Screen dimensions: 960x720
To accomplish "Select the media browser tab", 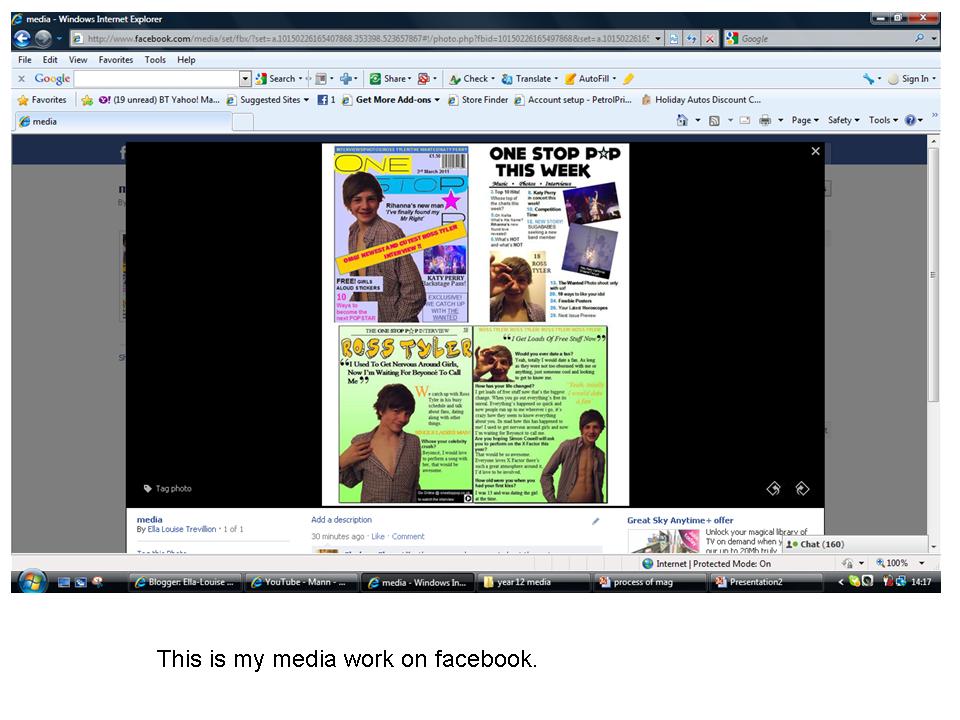I will 122,121.
